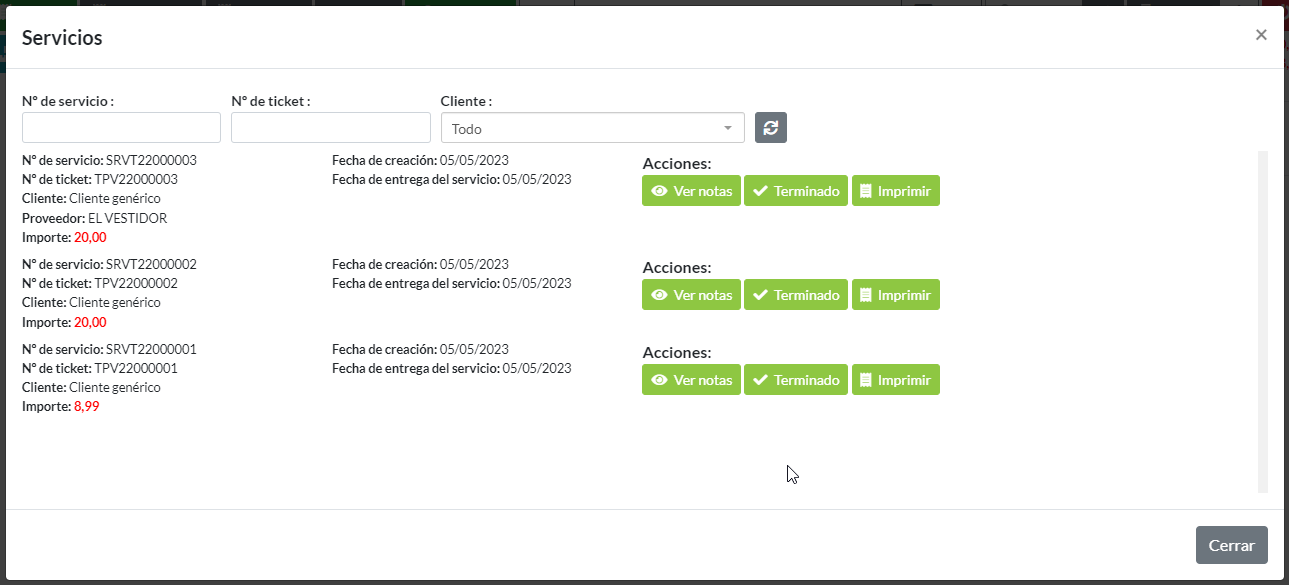Print service SRVT22000002 ticket
The image size is (1289, 585).
(895, 295)
